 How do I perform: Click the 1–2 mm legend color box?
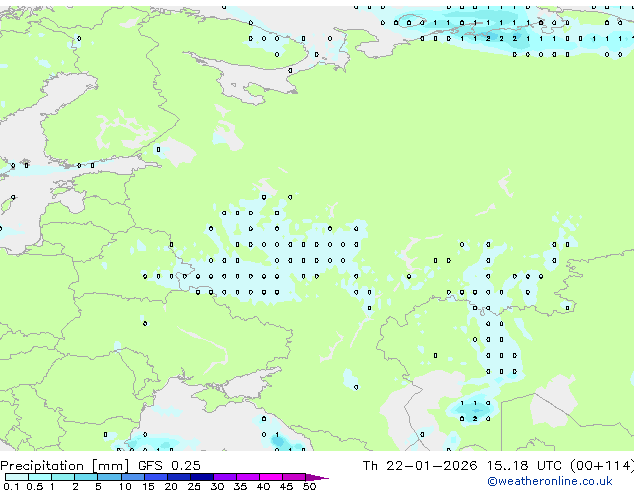click(63, 477)
